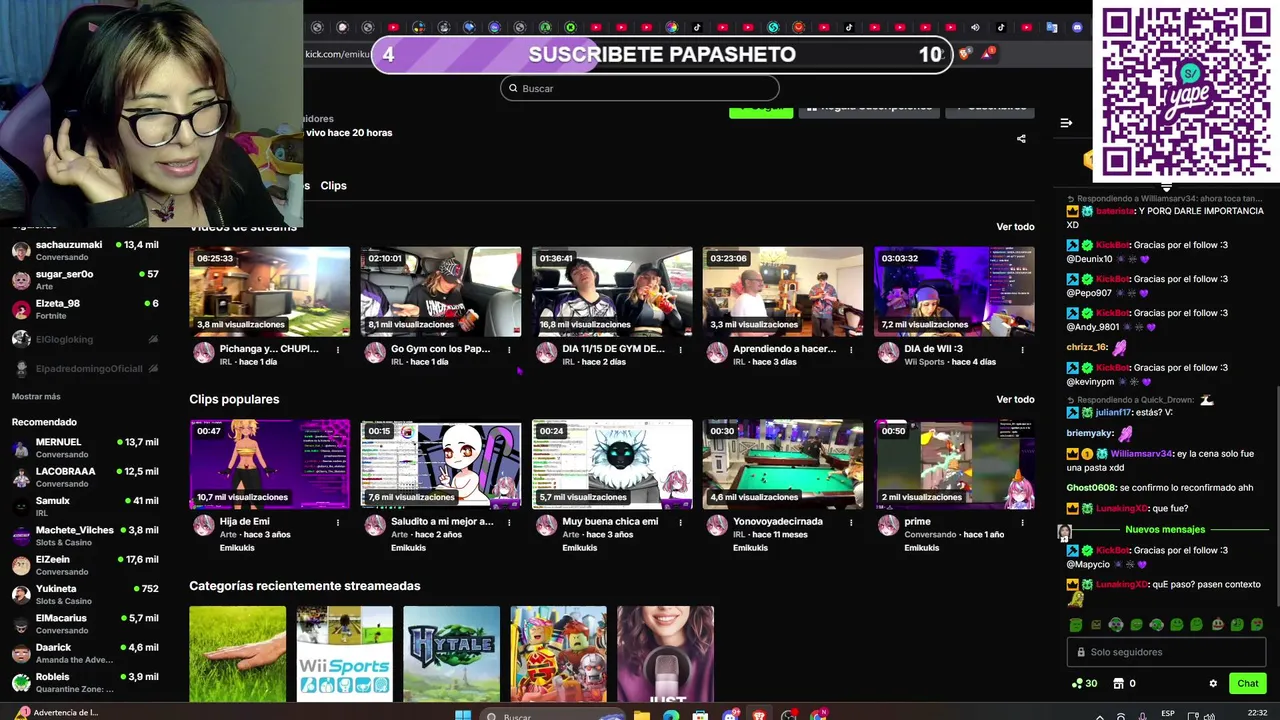
Task: Open recommended channel Machete_Vilches
Action: pos(84,536)
